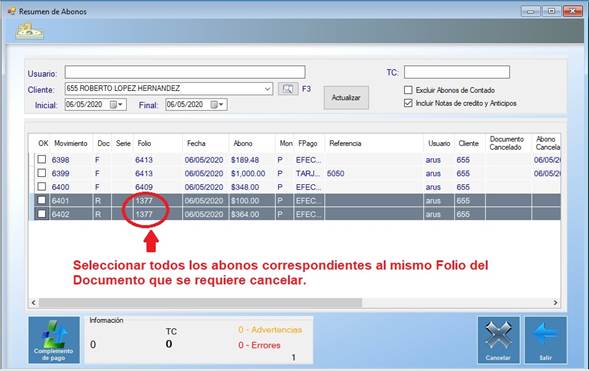This screenshot has width=589, height=371.
Task: Click the Doc column header
Action: pyautogui.click(x=103, y=143)
